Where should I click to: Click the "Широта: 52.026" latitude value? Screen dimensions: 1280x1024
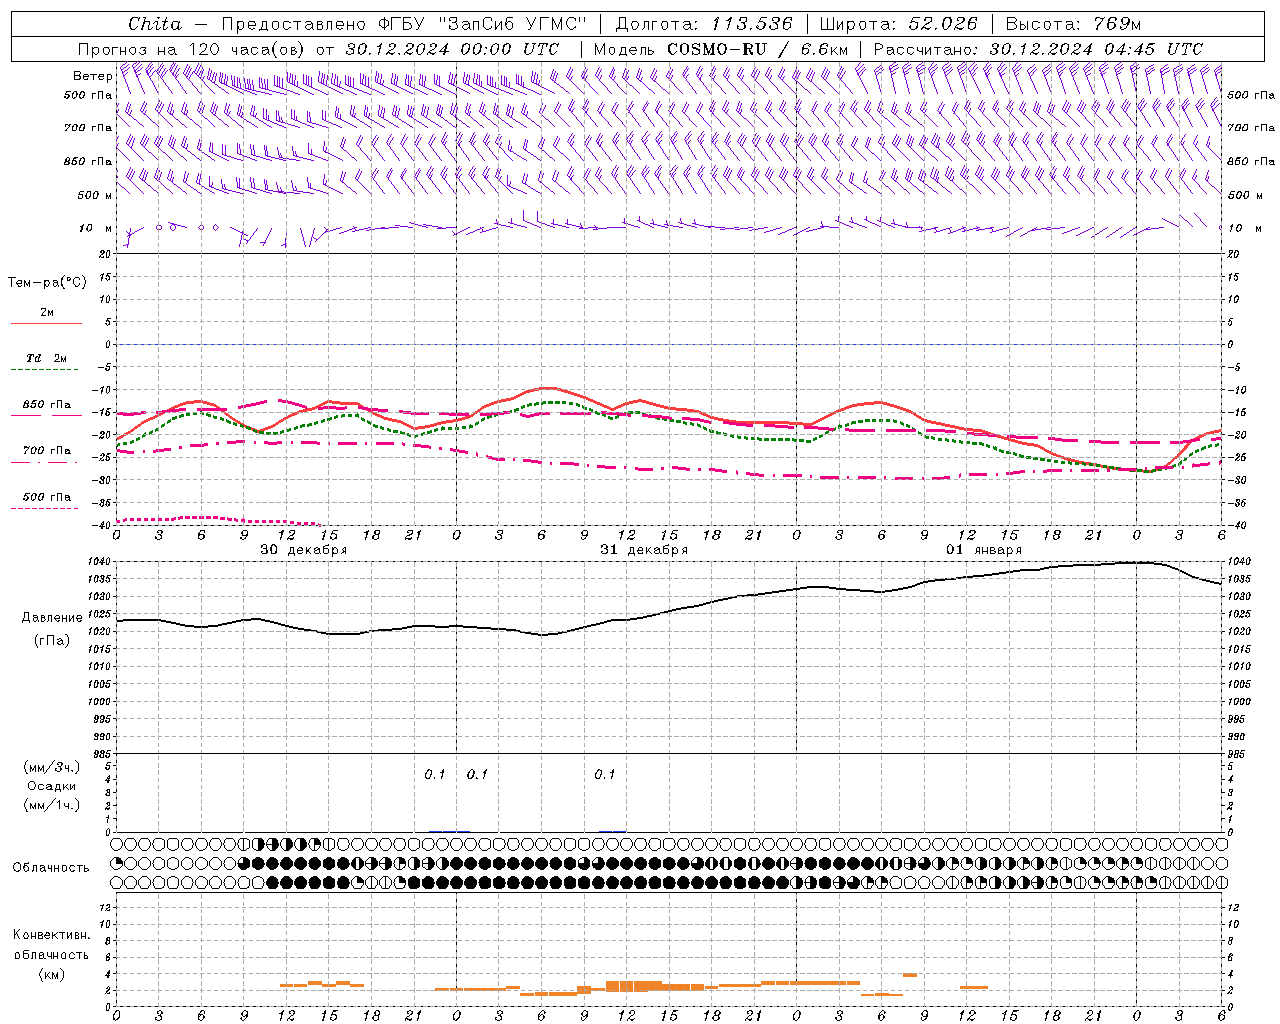tap(899, 24)
